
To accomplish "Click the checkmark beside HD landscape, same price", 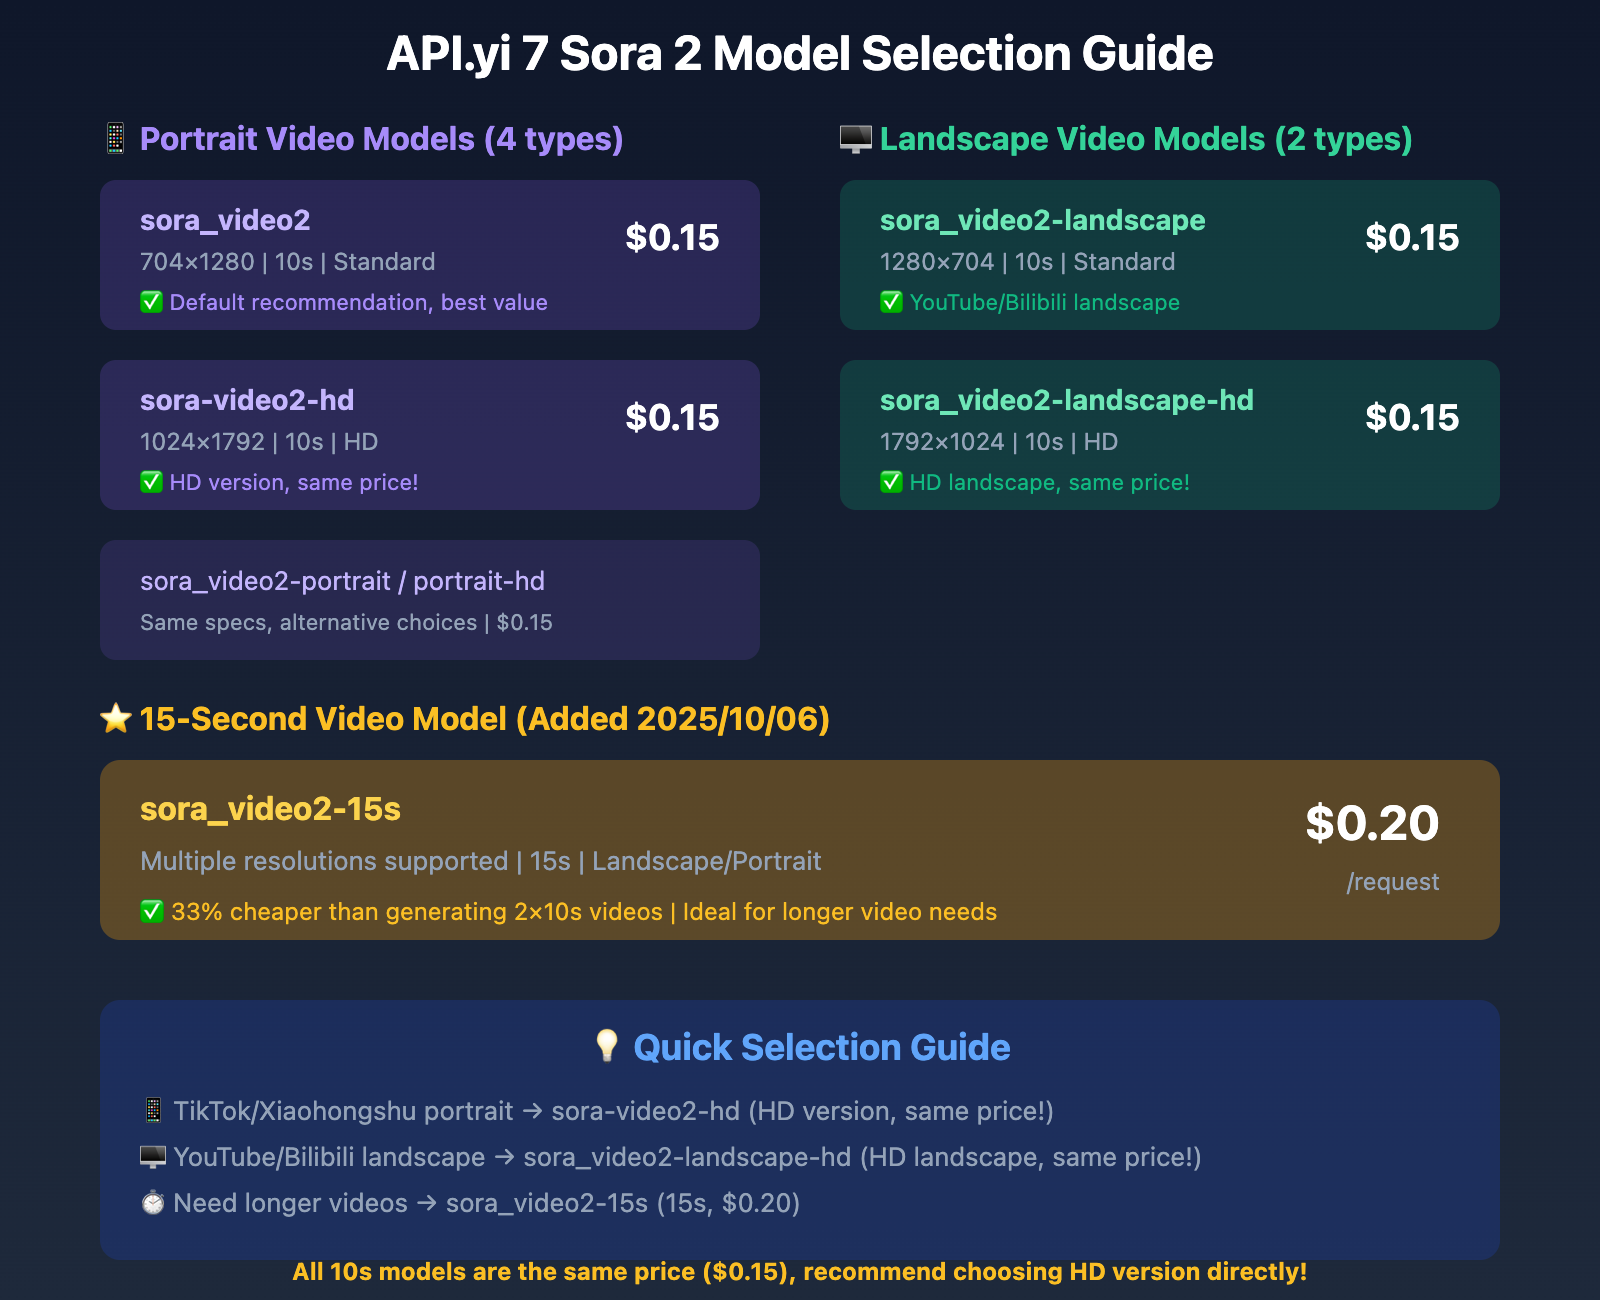I will pyautogui.click(x=891, y=482).
